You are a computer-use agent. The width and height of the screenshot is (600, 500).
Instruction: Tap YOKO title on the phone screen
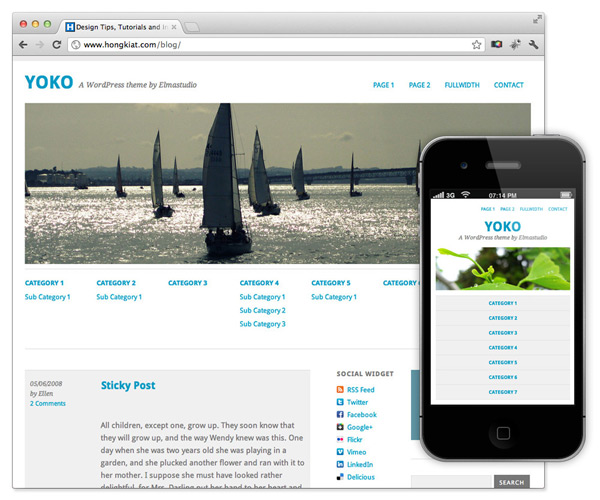point(502,226)
